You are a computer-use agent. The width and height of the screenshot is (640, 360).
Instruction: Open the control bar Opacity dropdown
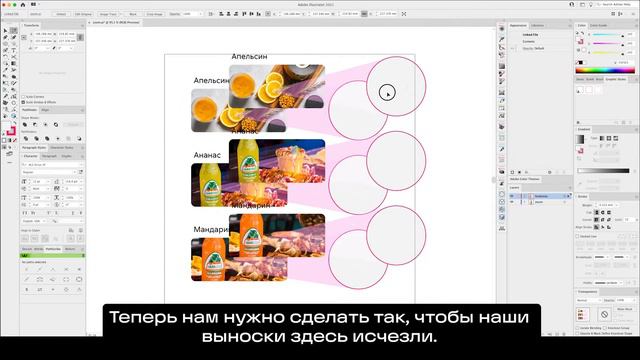(x=192, y=14)
